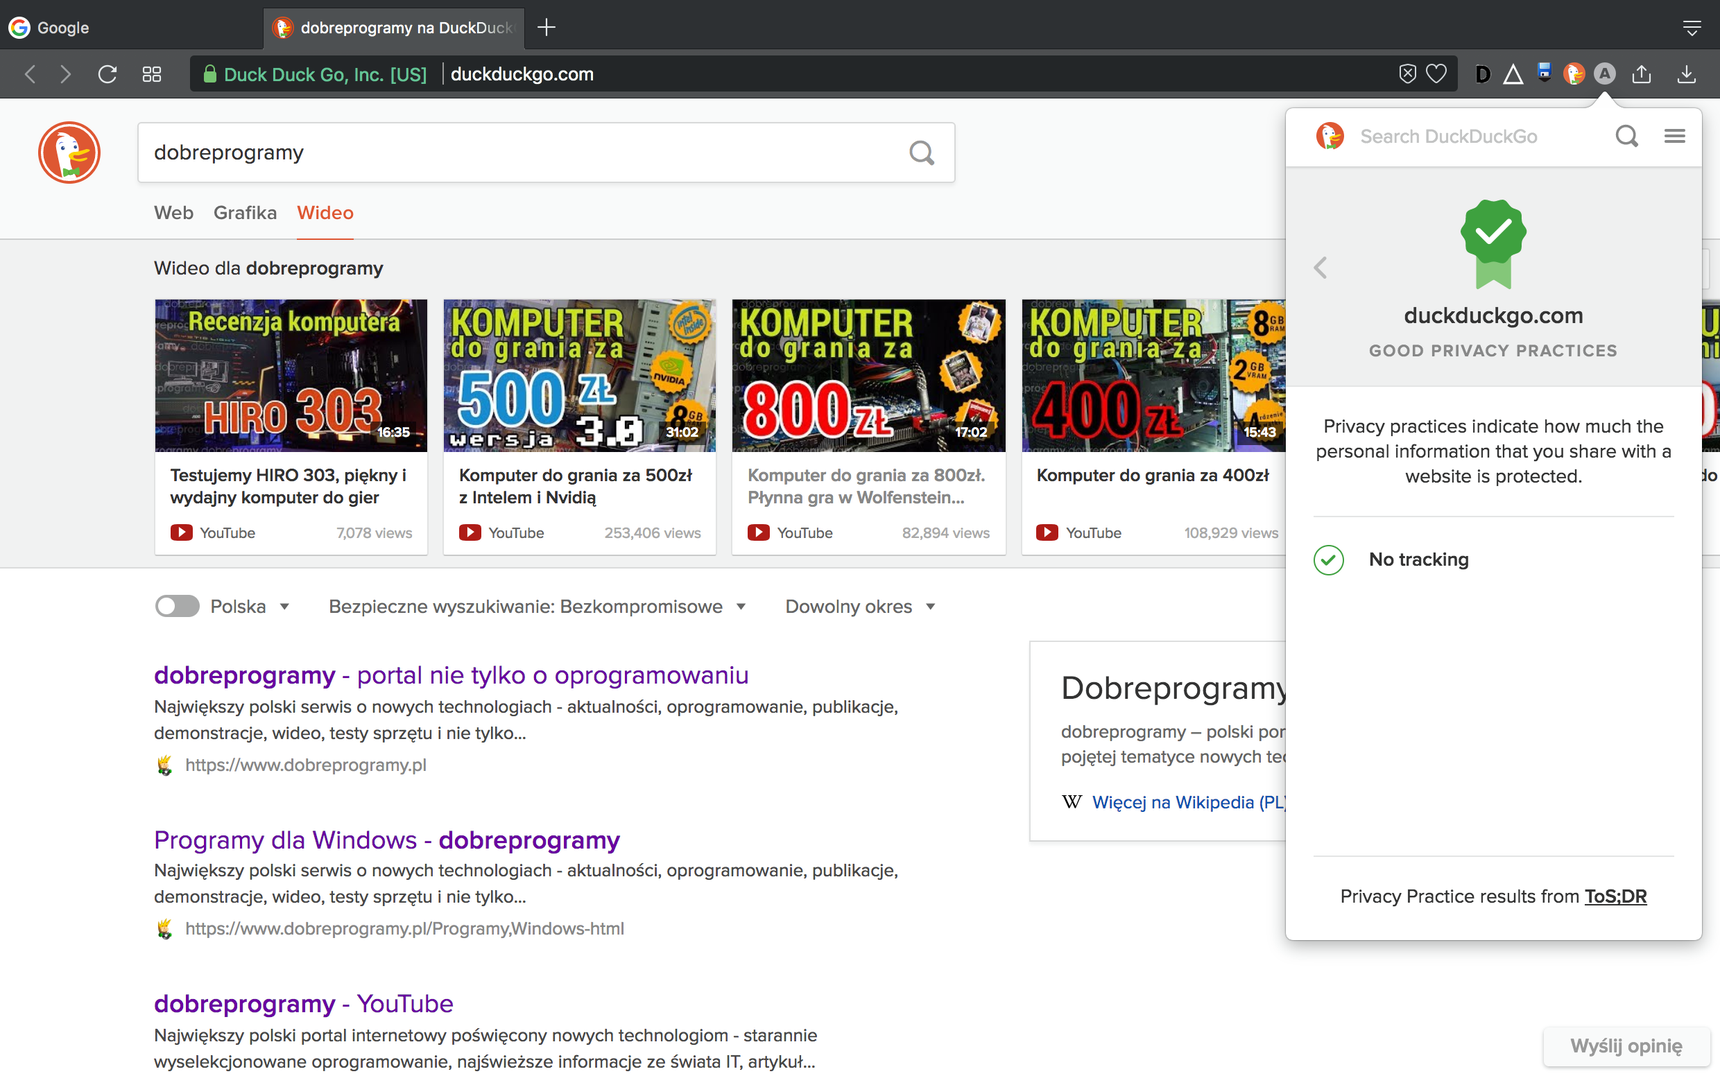Viewport: 1720px width, 1076px height.
Task: Play the Komputer do grania 800ZŁ thumbnail
Action: 869,375
